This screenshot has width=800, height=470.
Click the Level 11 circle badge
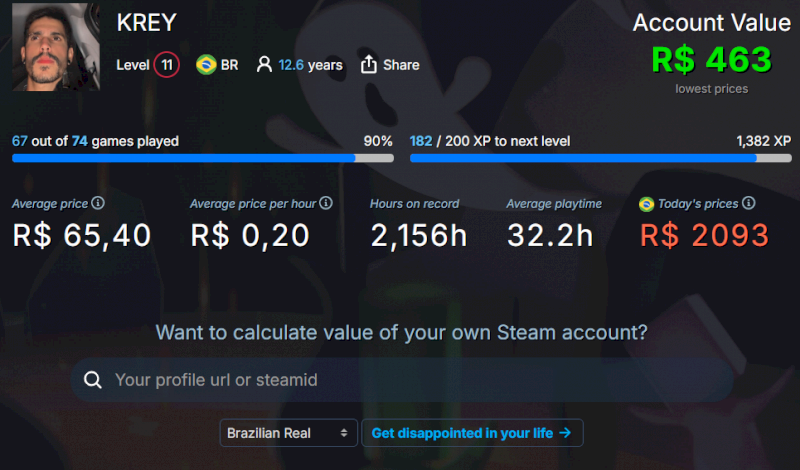[167, 65]
